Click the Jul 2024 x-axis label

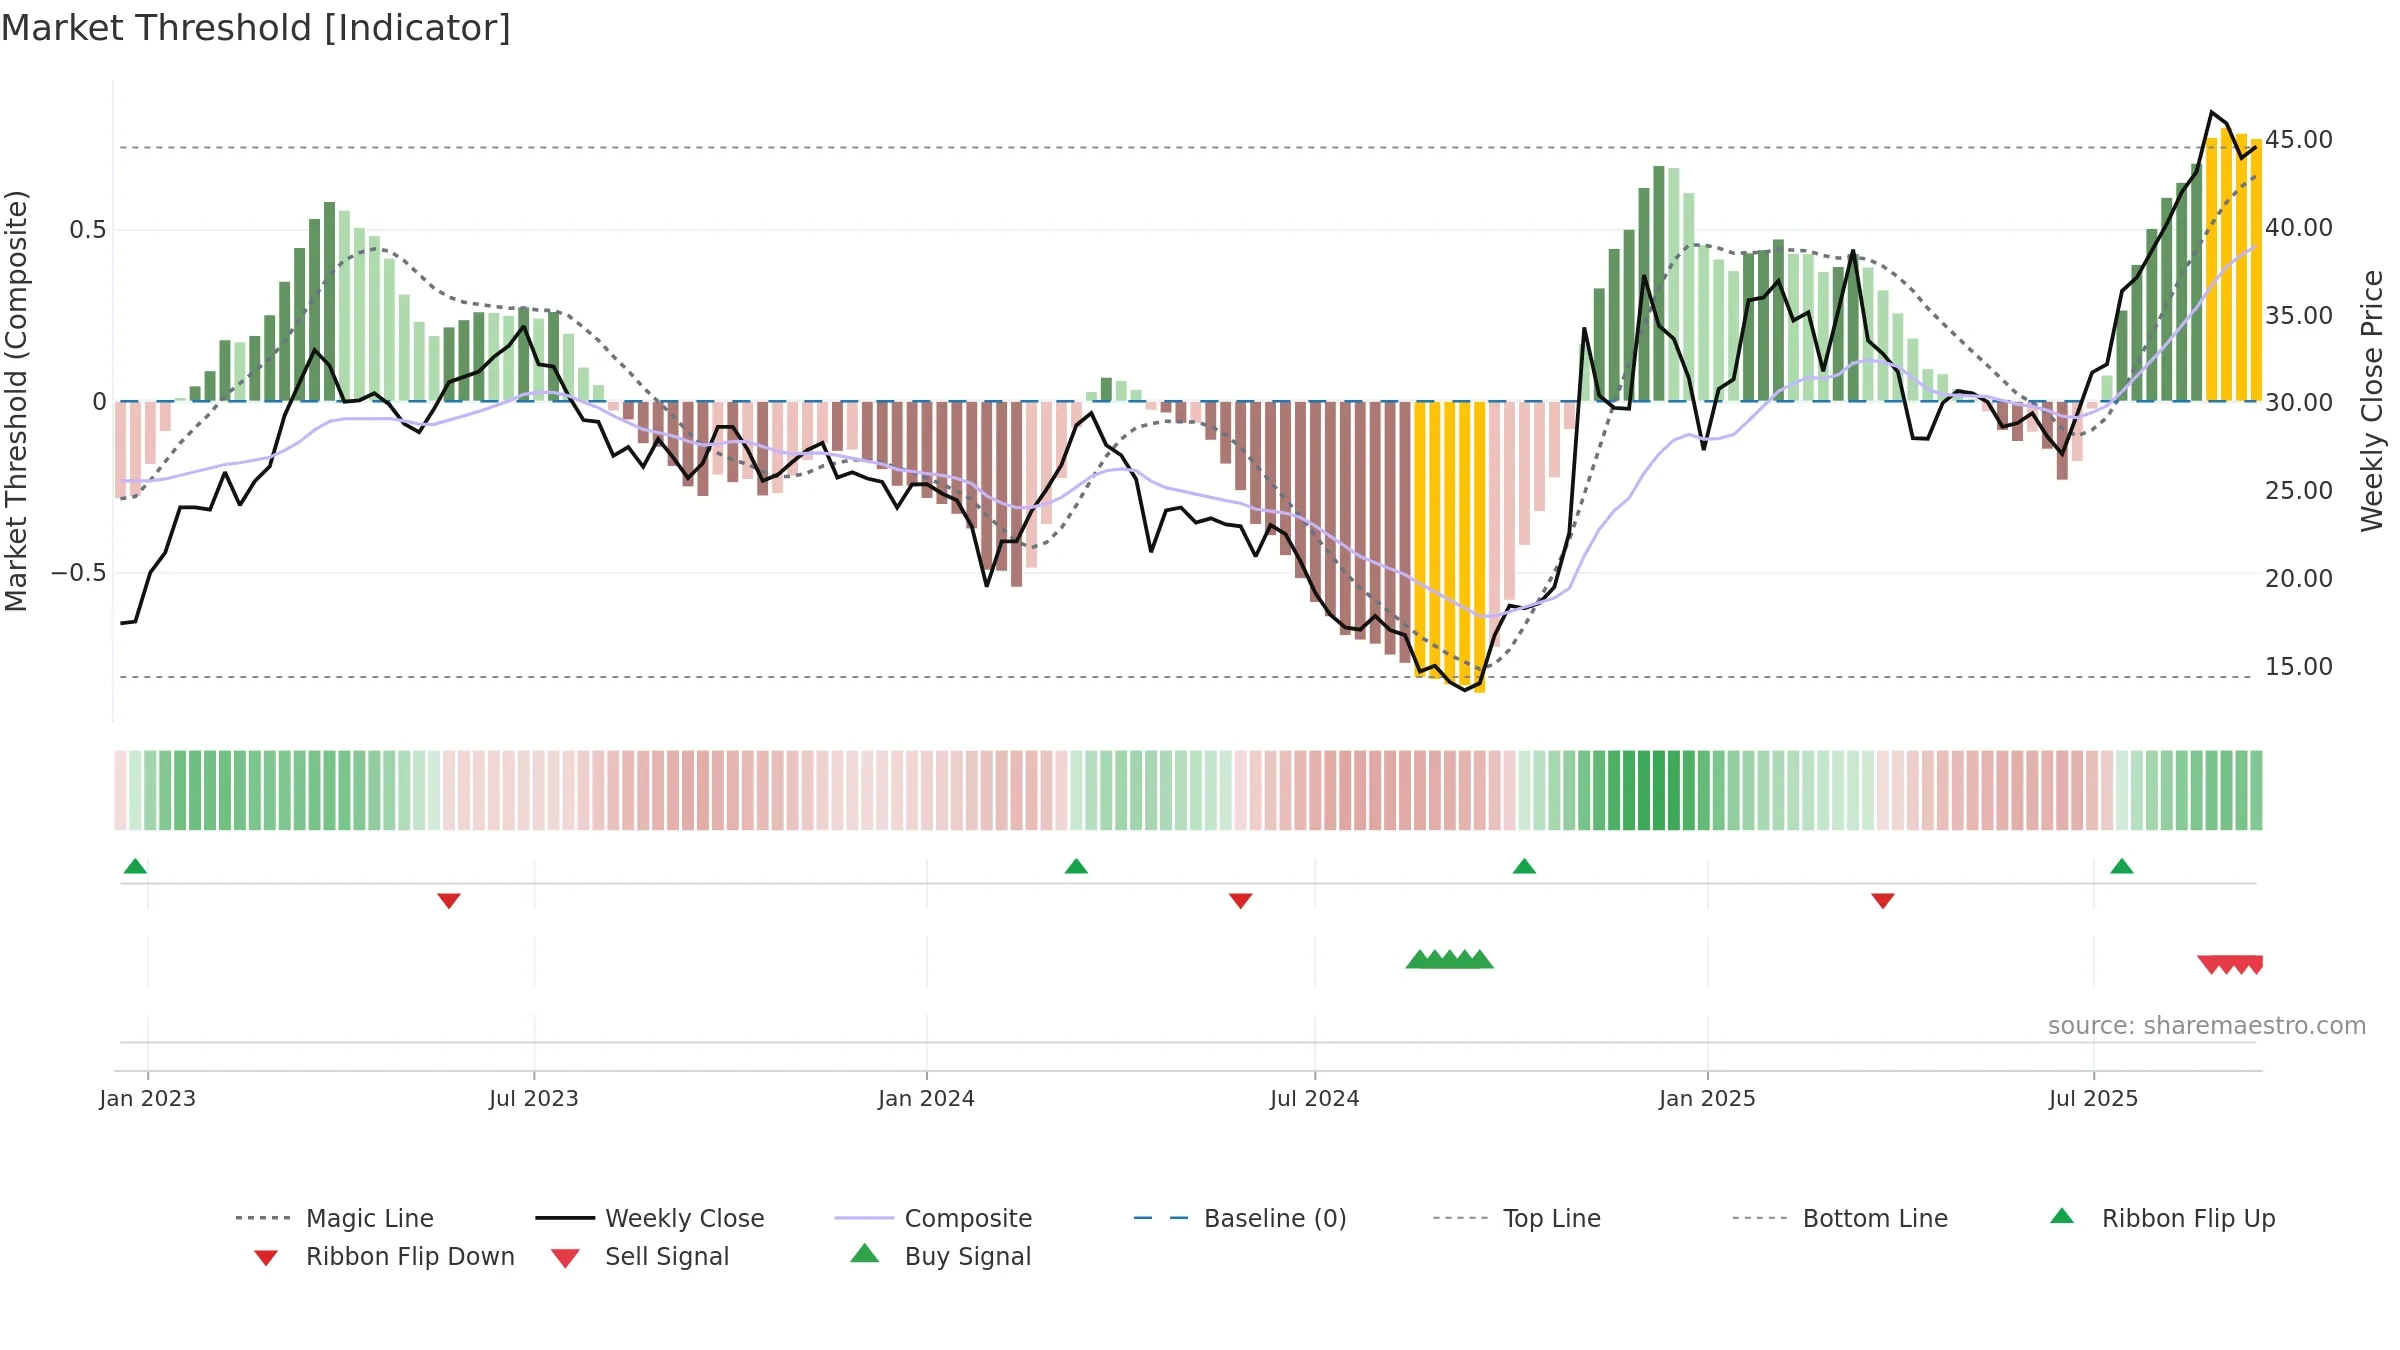1315,1098
